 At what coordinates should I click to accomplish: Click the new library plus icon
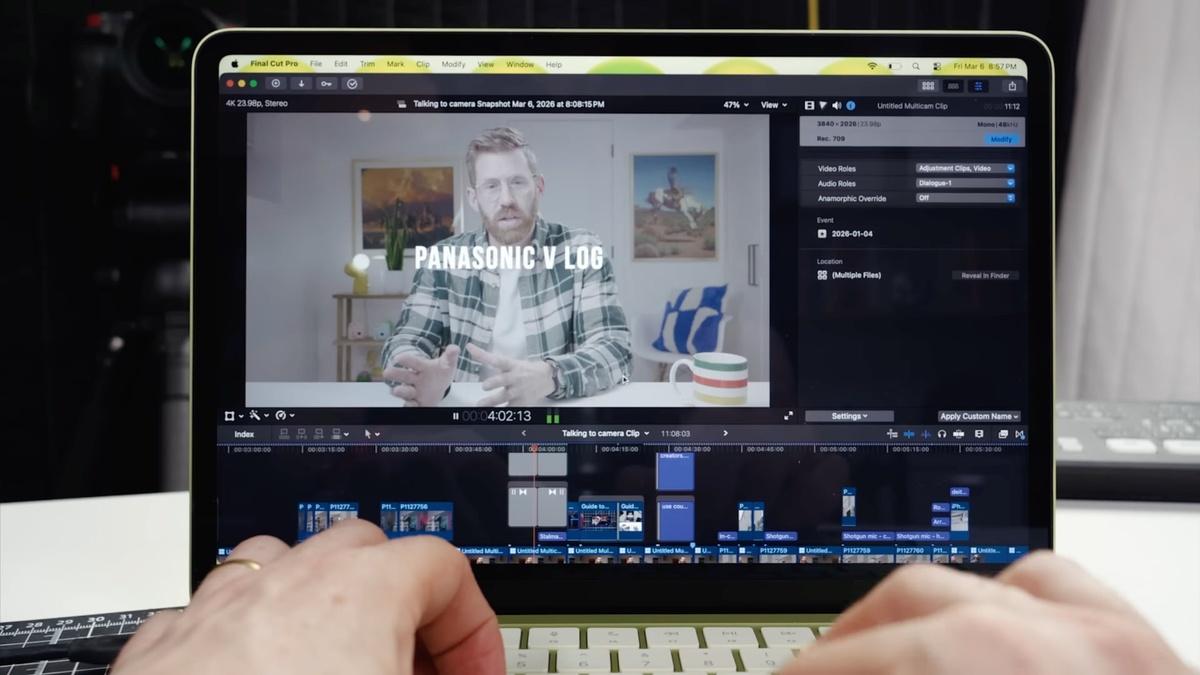click(276, 84)
